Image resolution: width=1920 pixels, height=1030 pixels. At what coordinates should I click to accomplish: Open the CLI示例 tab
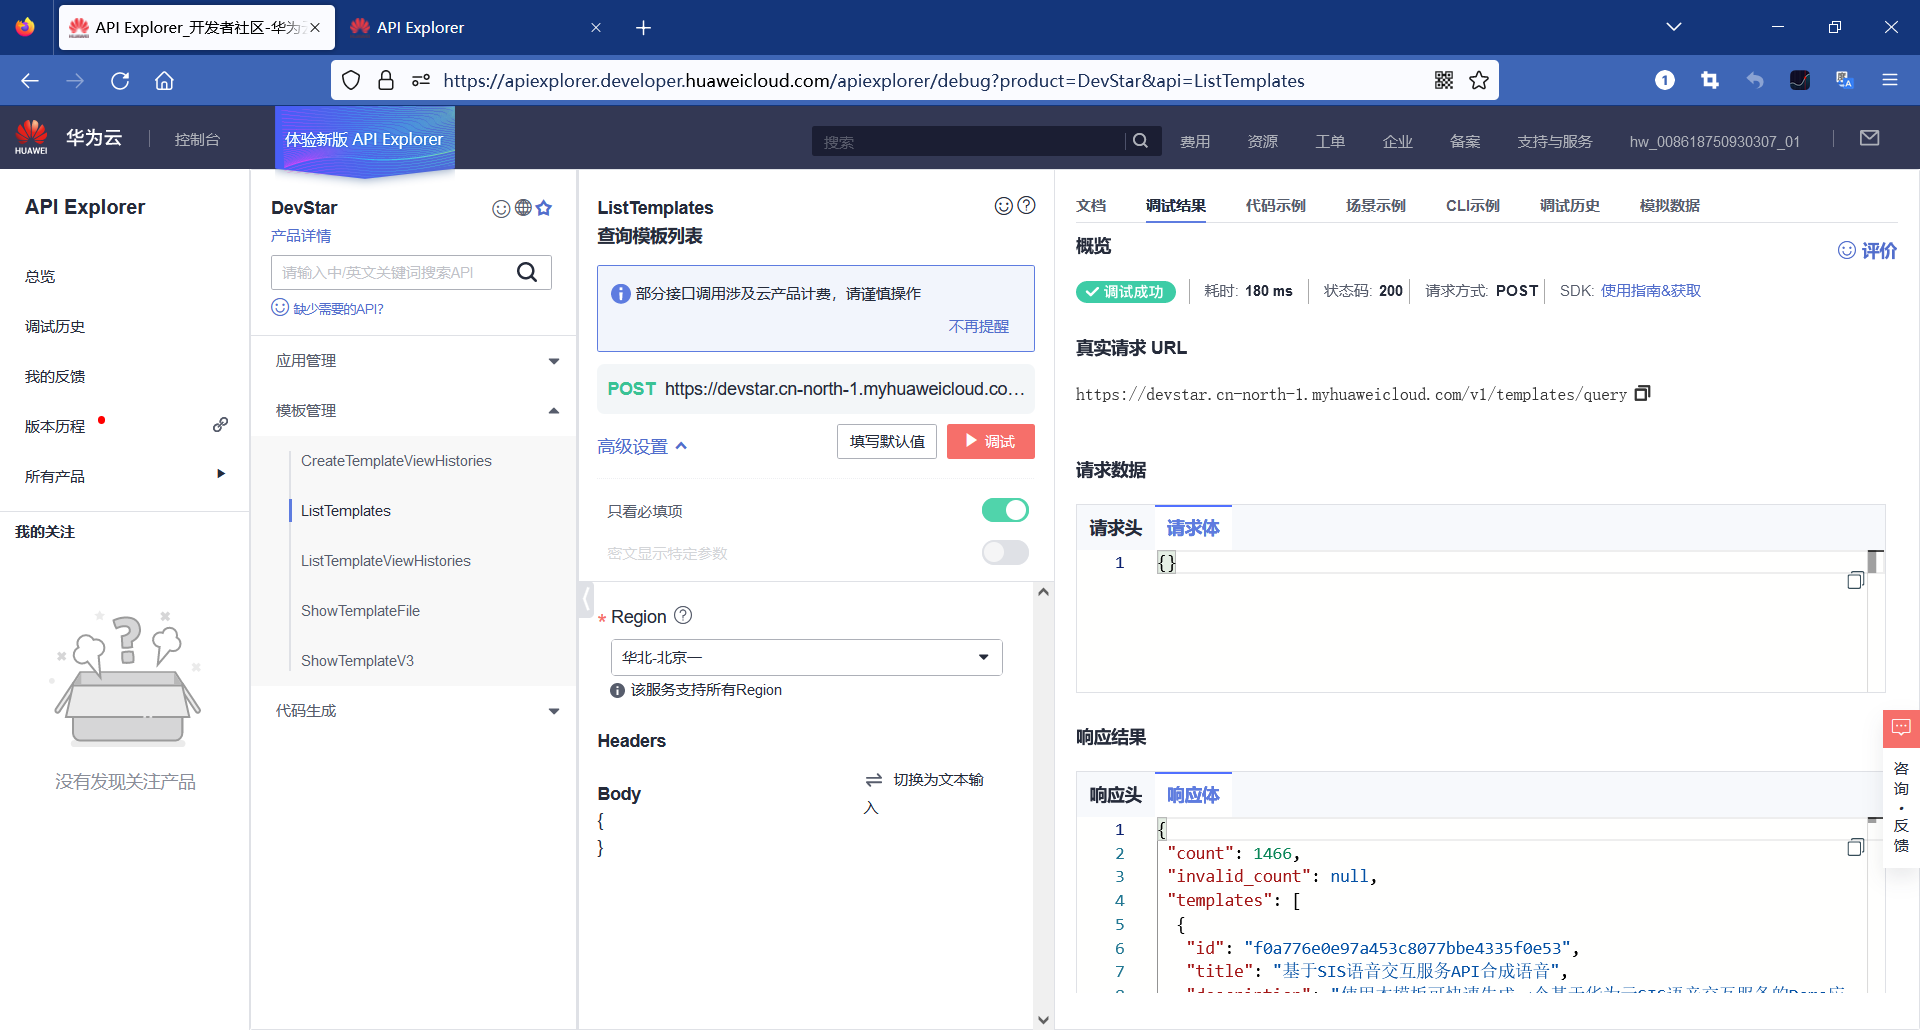(x=1472, y=206)
